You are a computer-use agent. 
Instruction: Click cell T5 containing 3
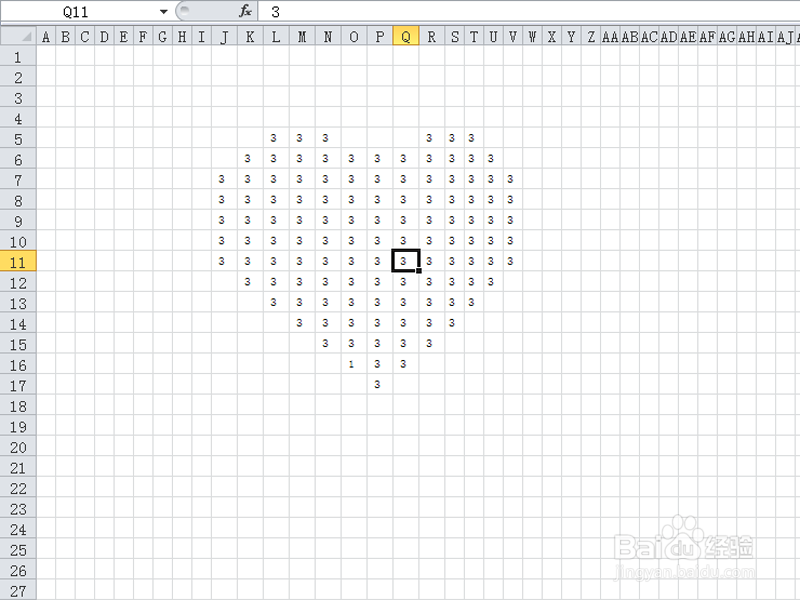[x=474, y=138]
